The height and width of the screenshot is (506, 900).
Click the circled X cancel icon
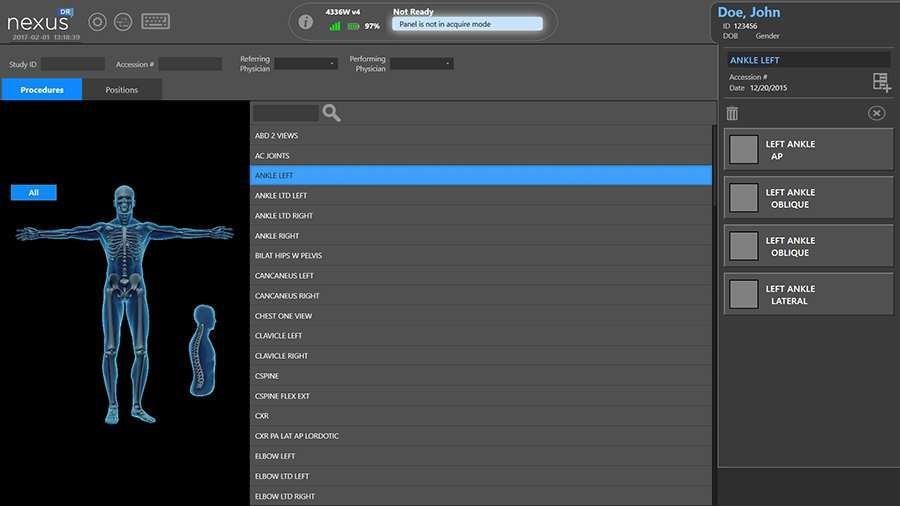pos(877,113)
